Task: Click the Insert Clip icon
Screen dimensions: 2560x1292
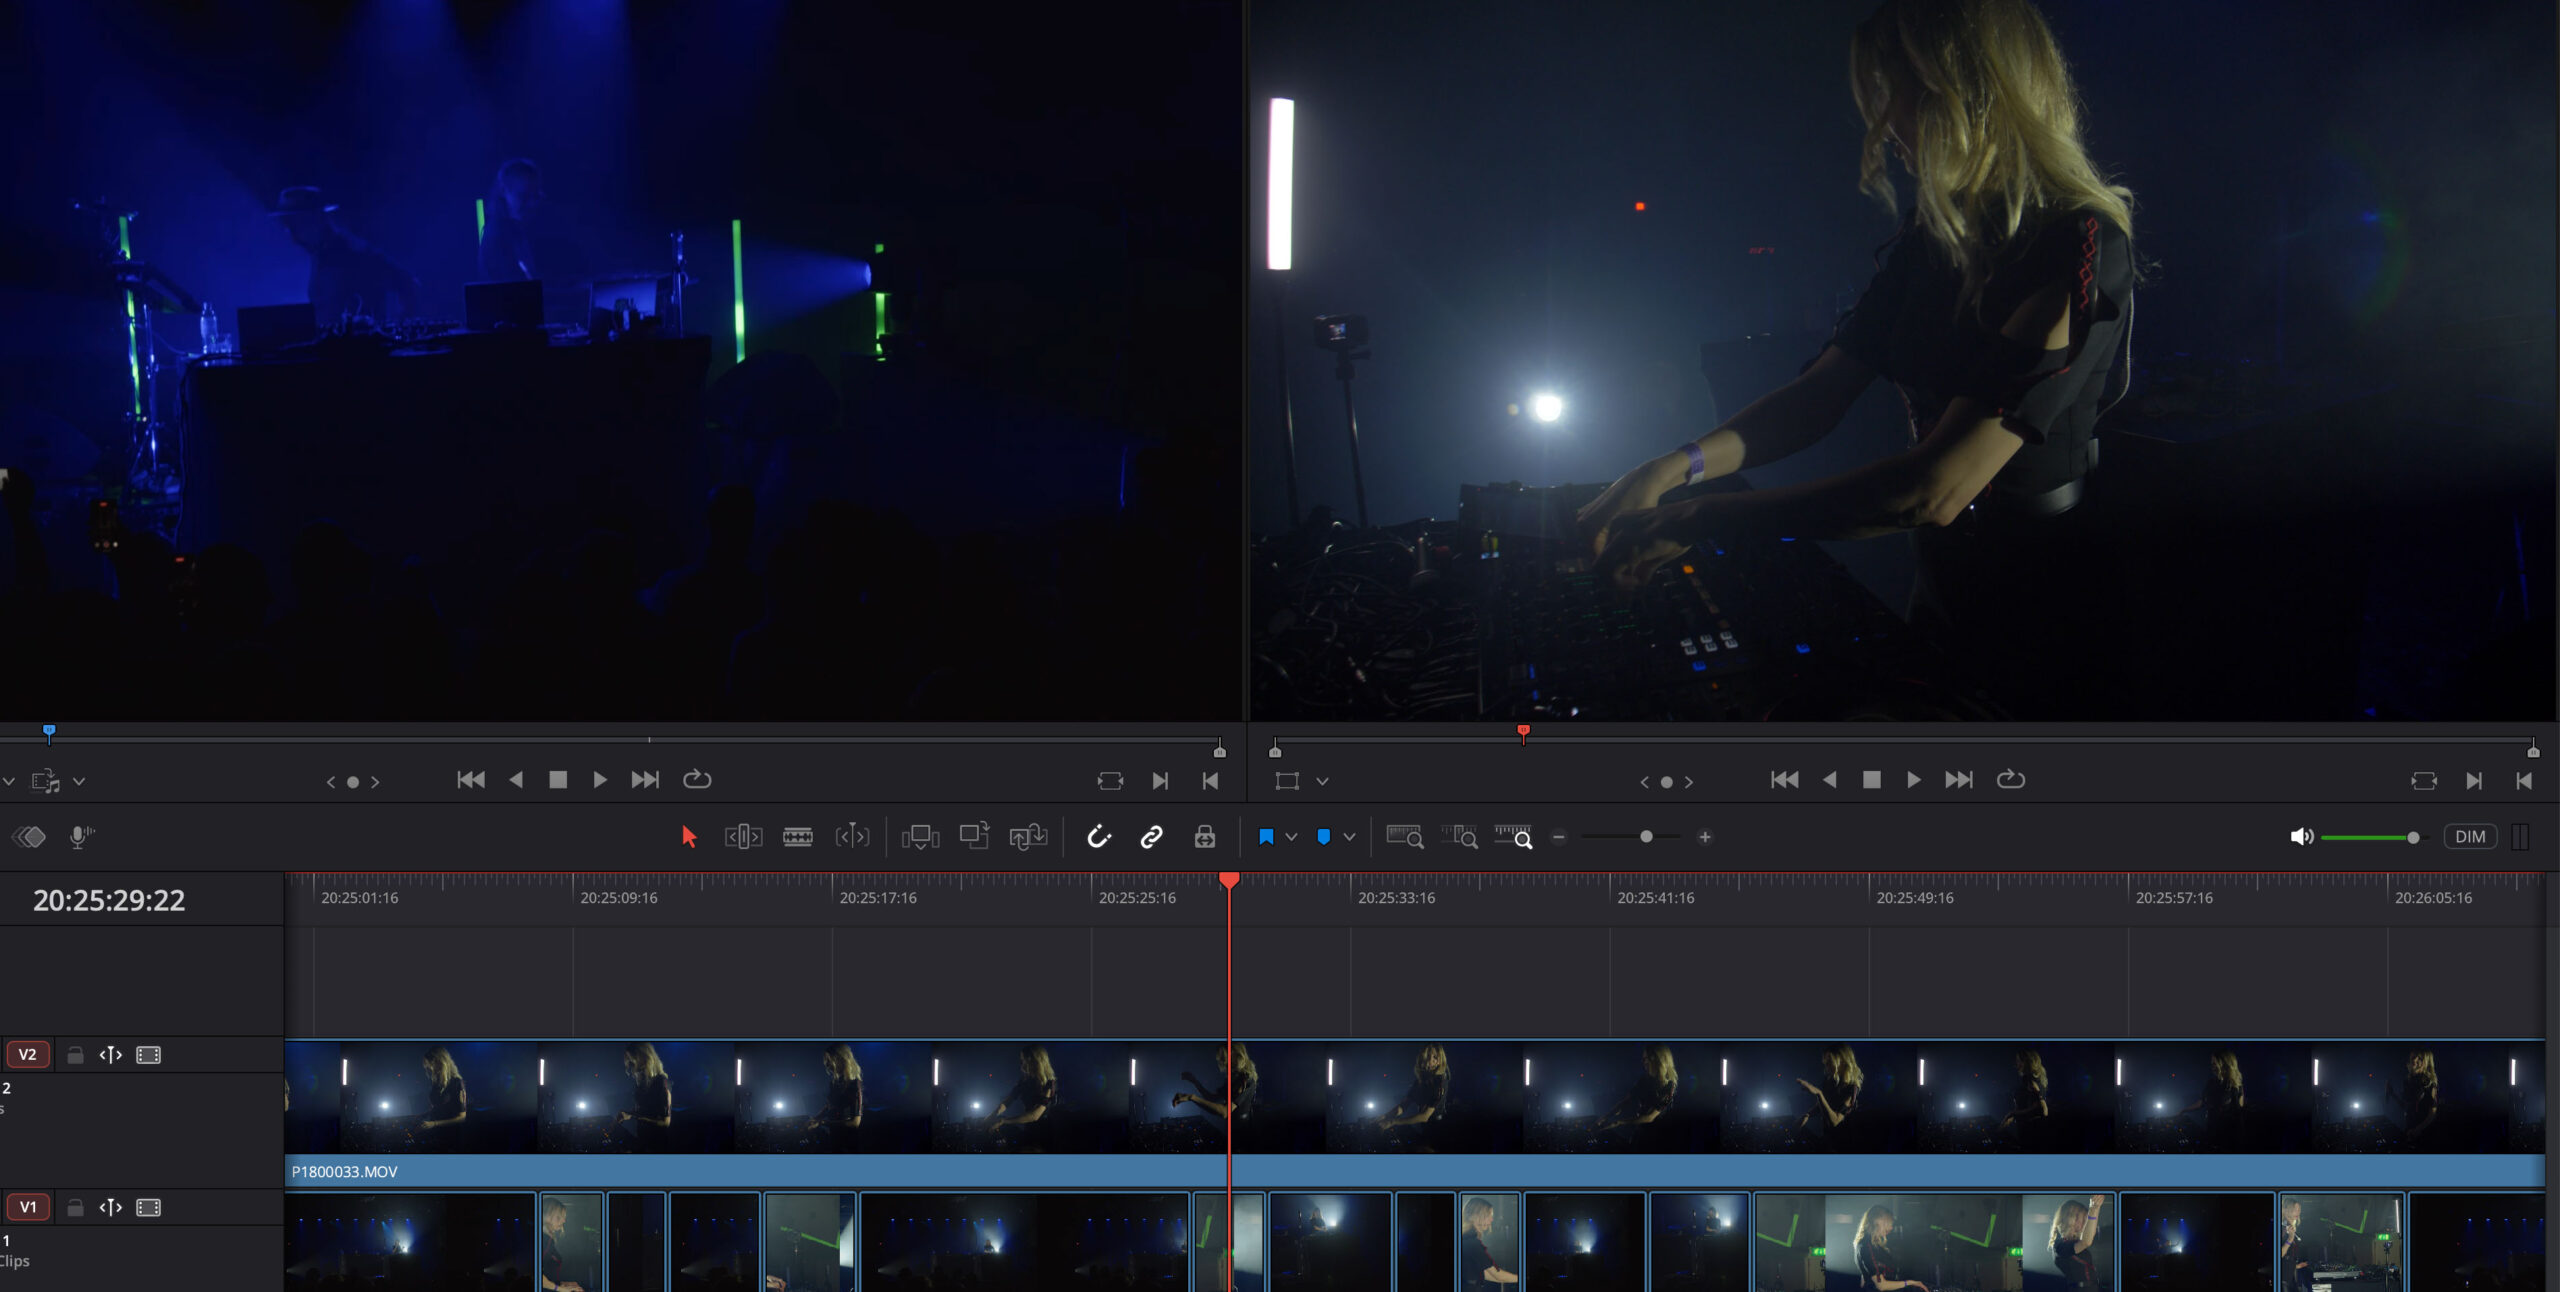Action: 920,837
